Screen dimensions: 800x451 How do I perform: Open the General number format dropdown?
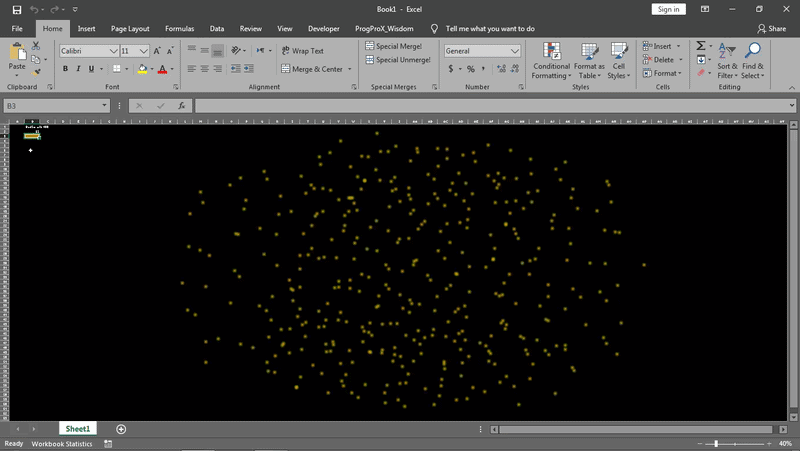tap(515, 51)
